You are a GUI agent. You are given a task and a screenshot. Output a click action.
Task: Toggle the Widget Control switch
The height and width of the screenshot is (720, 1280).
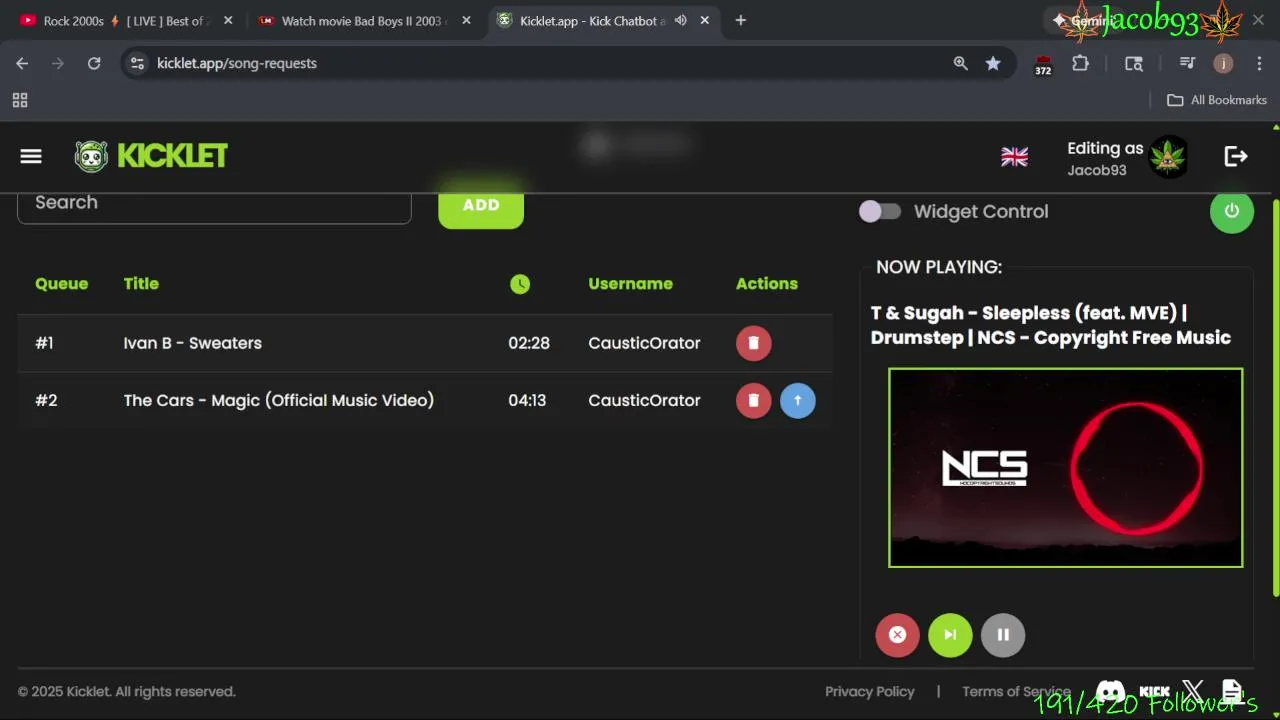click(x=880, y=211)
